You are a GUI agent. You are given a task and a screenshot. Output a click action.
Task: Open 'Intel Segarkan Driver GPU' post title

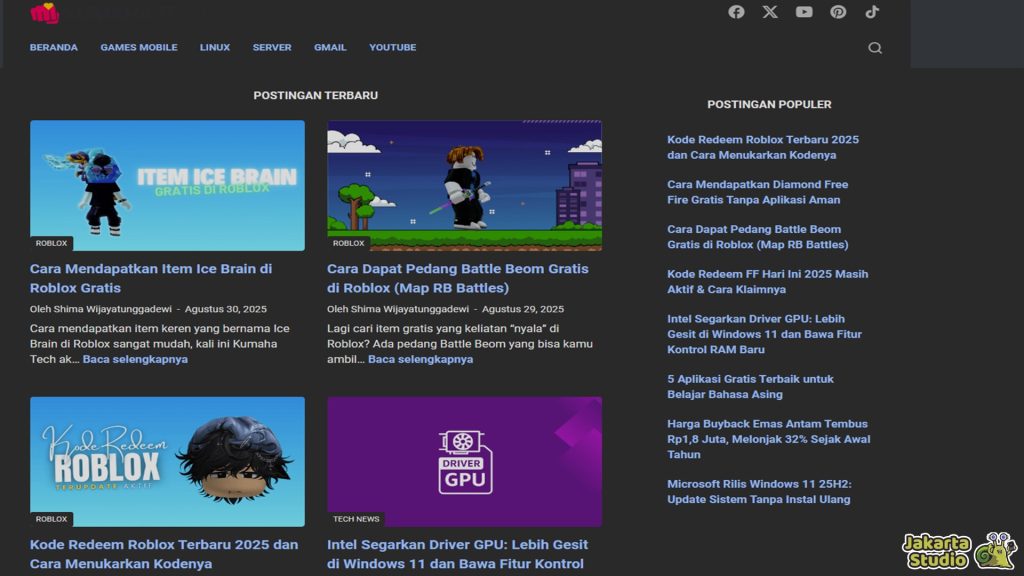coord(457,554)
